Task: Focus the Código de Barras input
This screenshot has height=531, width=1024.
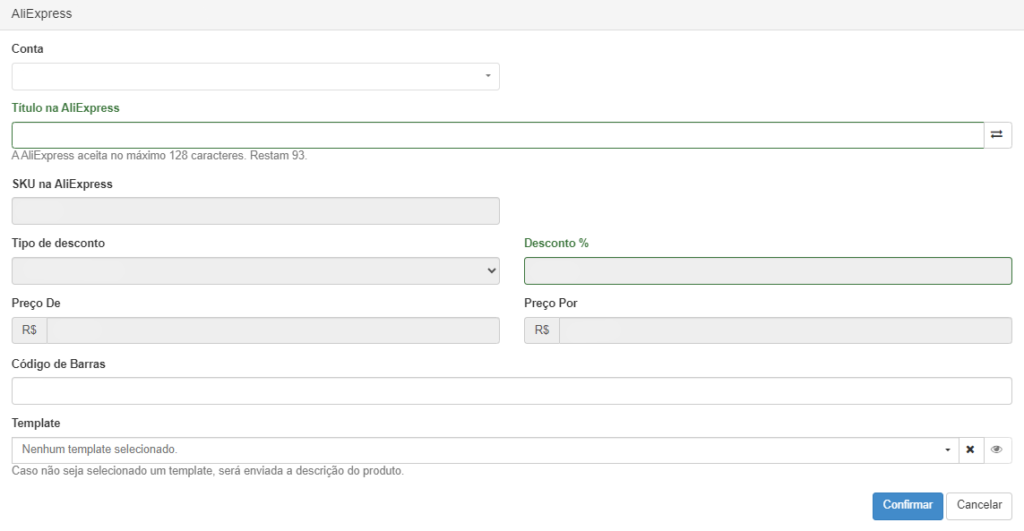Action: tap(511, 391)
